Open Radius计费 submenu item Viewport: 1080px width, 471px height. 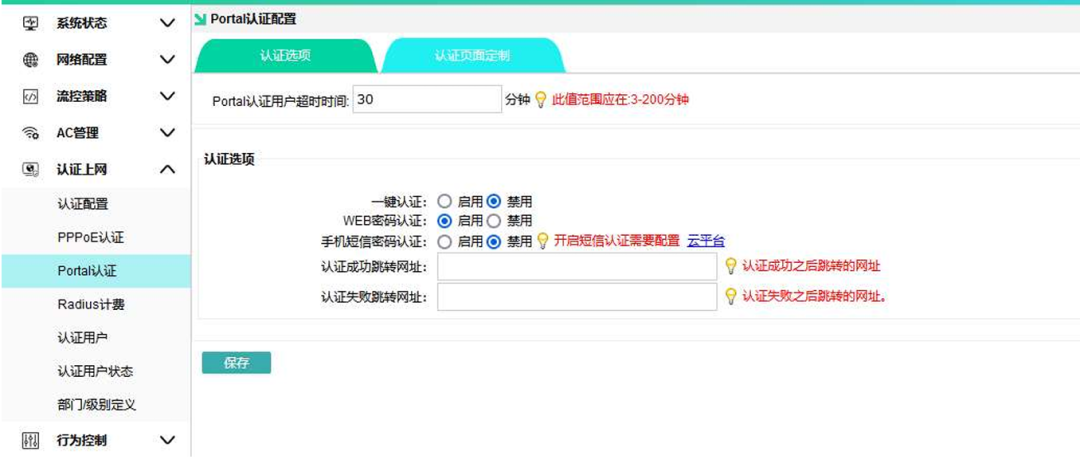pos(92,304)
